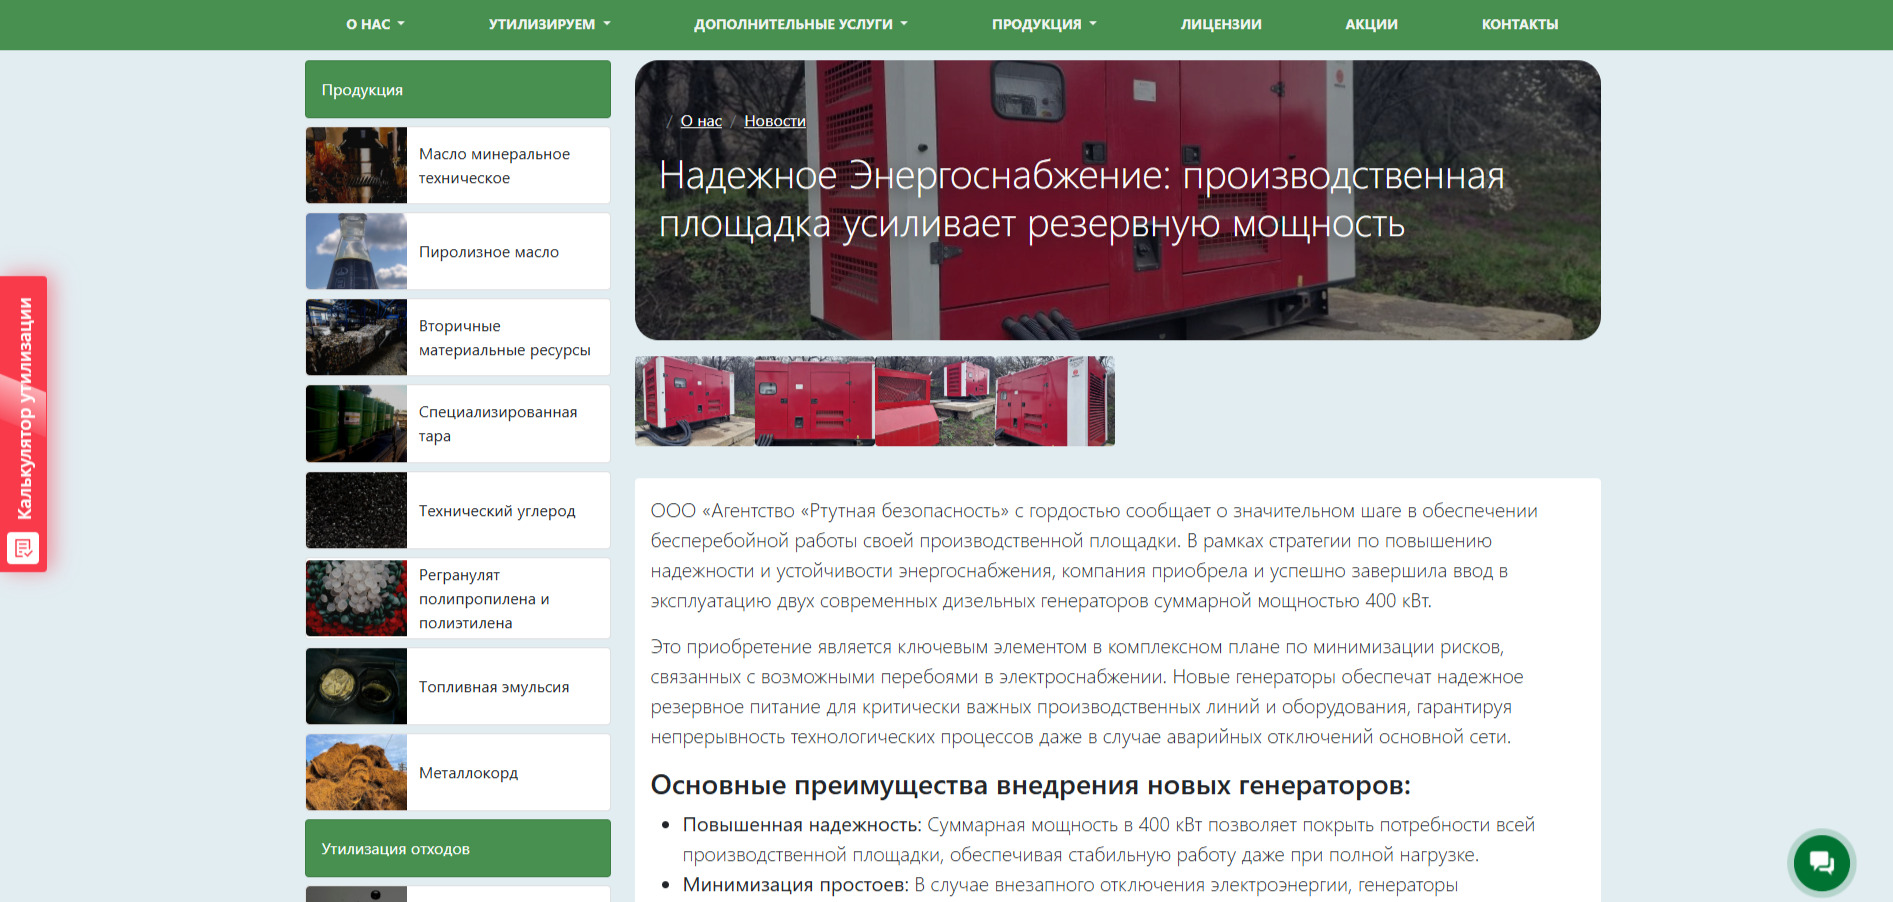Image resolution: width=1893 pixels, height=902 pixels.
Task: Go to the КОНТАКТЫ page
Action: click(x=1520, y=24)
